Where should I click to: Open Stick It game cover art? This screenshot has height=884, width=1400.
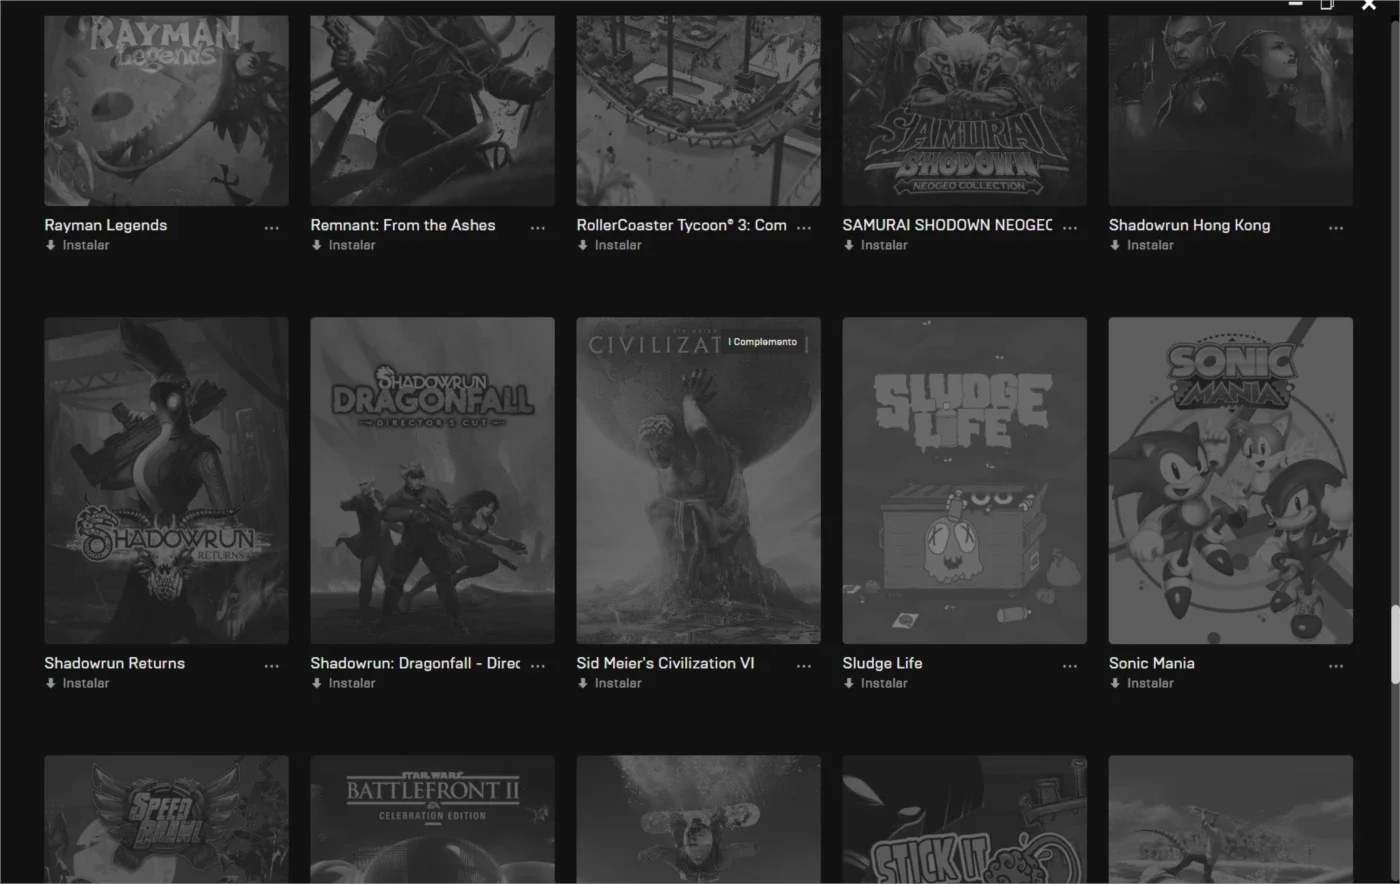click(x=964, y=820)
